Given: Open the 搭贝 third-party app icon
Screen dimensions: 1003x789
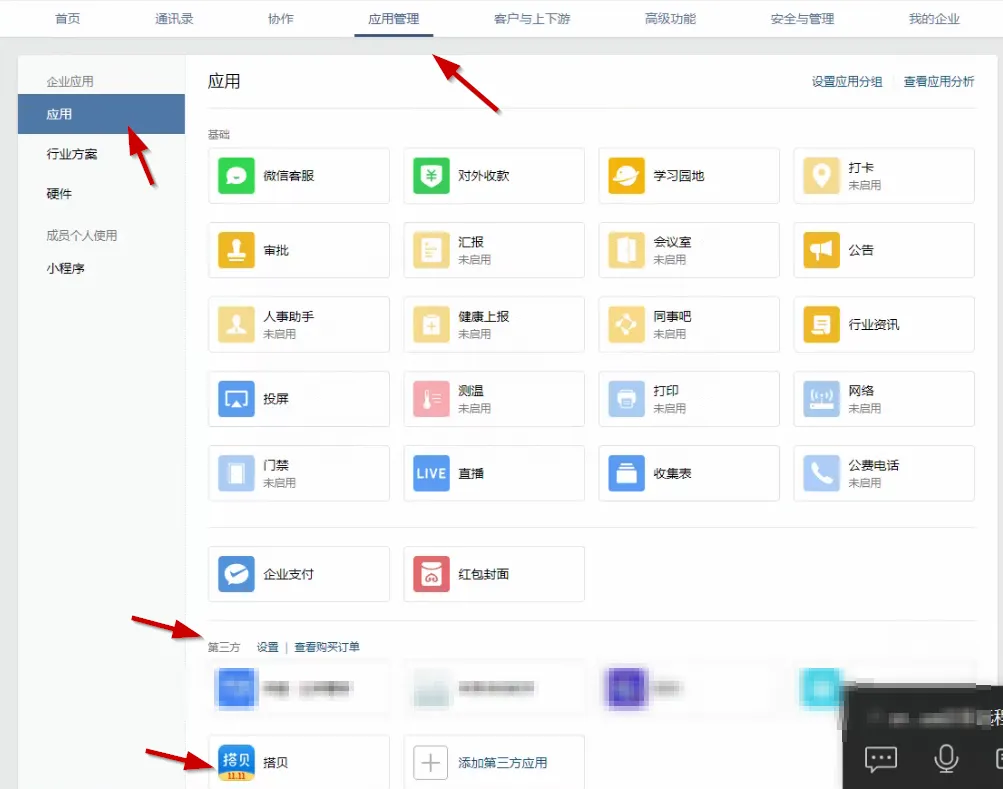Looking at the screenshot, I should [237, 762].
